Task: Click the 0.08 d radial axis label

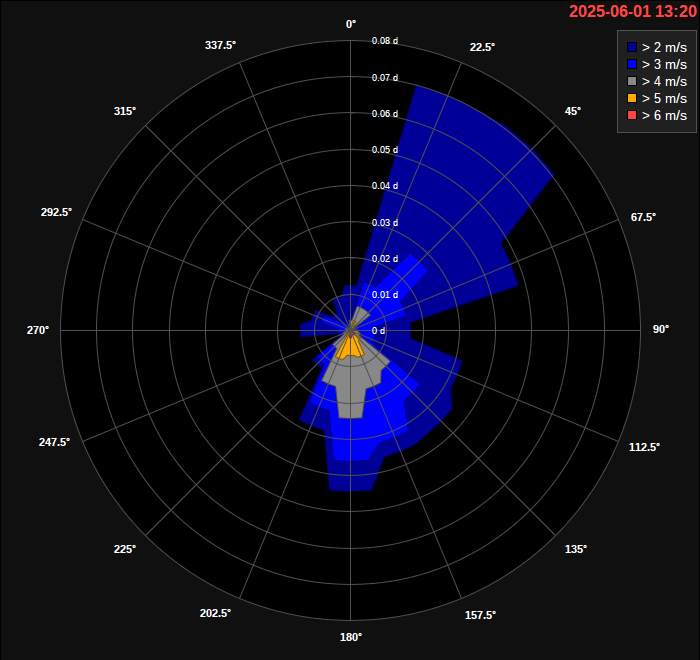Action: [385, 41]
